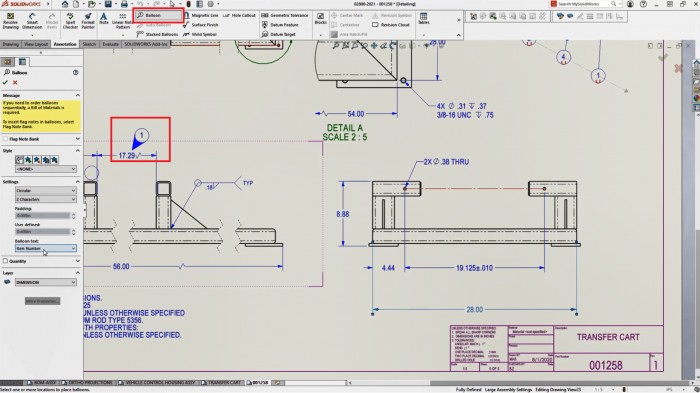Viewport: 700px width, 393px height.
Task: Open the VEHICLE CONTROL HOUSING ASSY sheet tab
Action: [157, 383]
